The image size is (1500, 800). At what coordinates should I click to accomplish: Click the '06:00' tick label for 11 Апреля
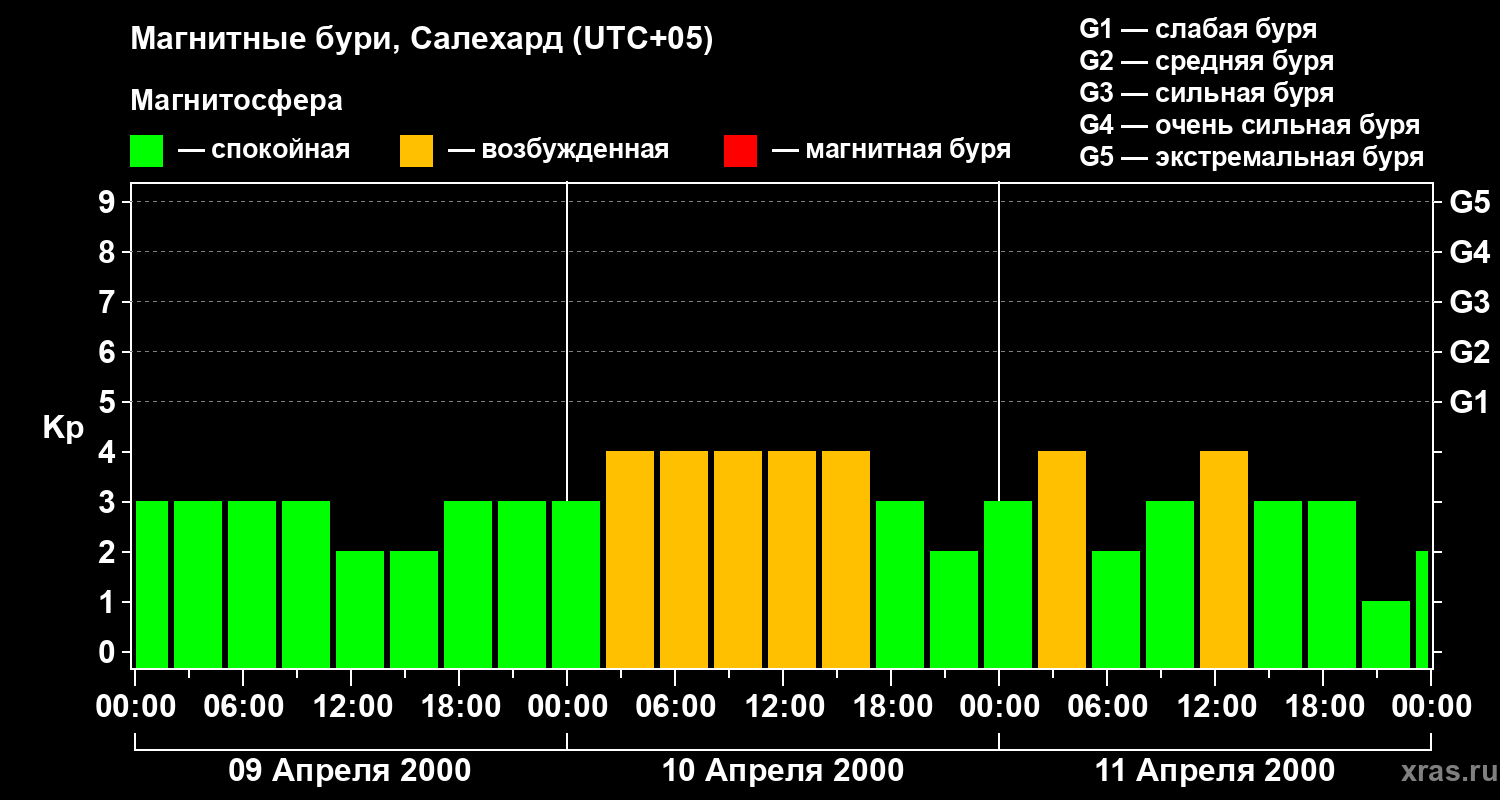(1107, 707)
